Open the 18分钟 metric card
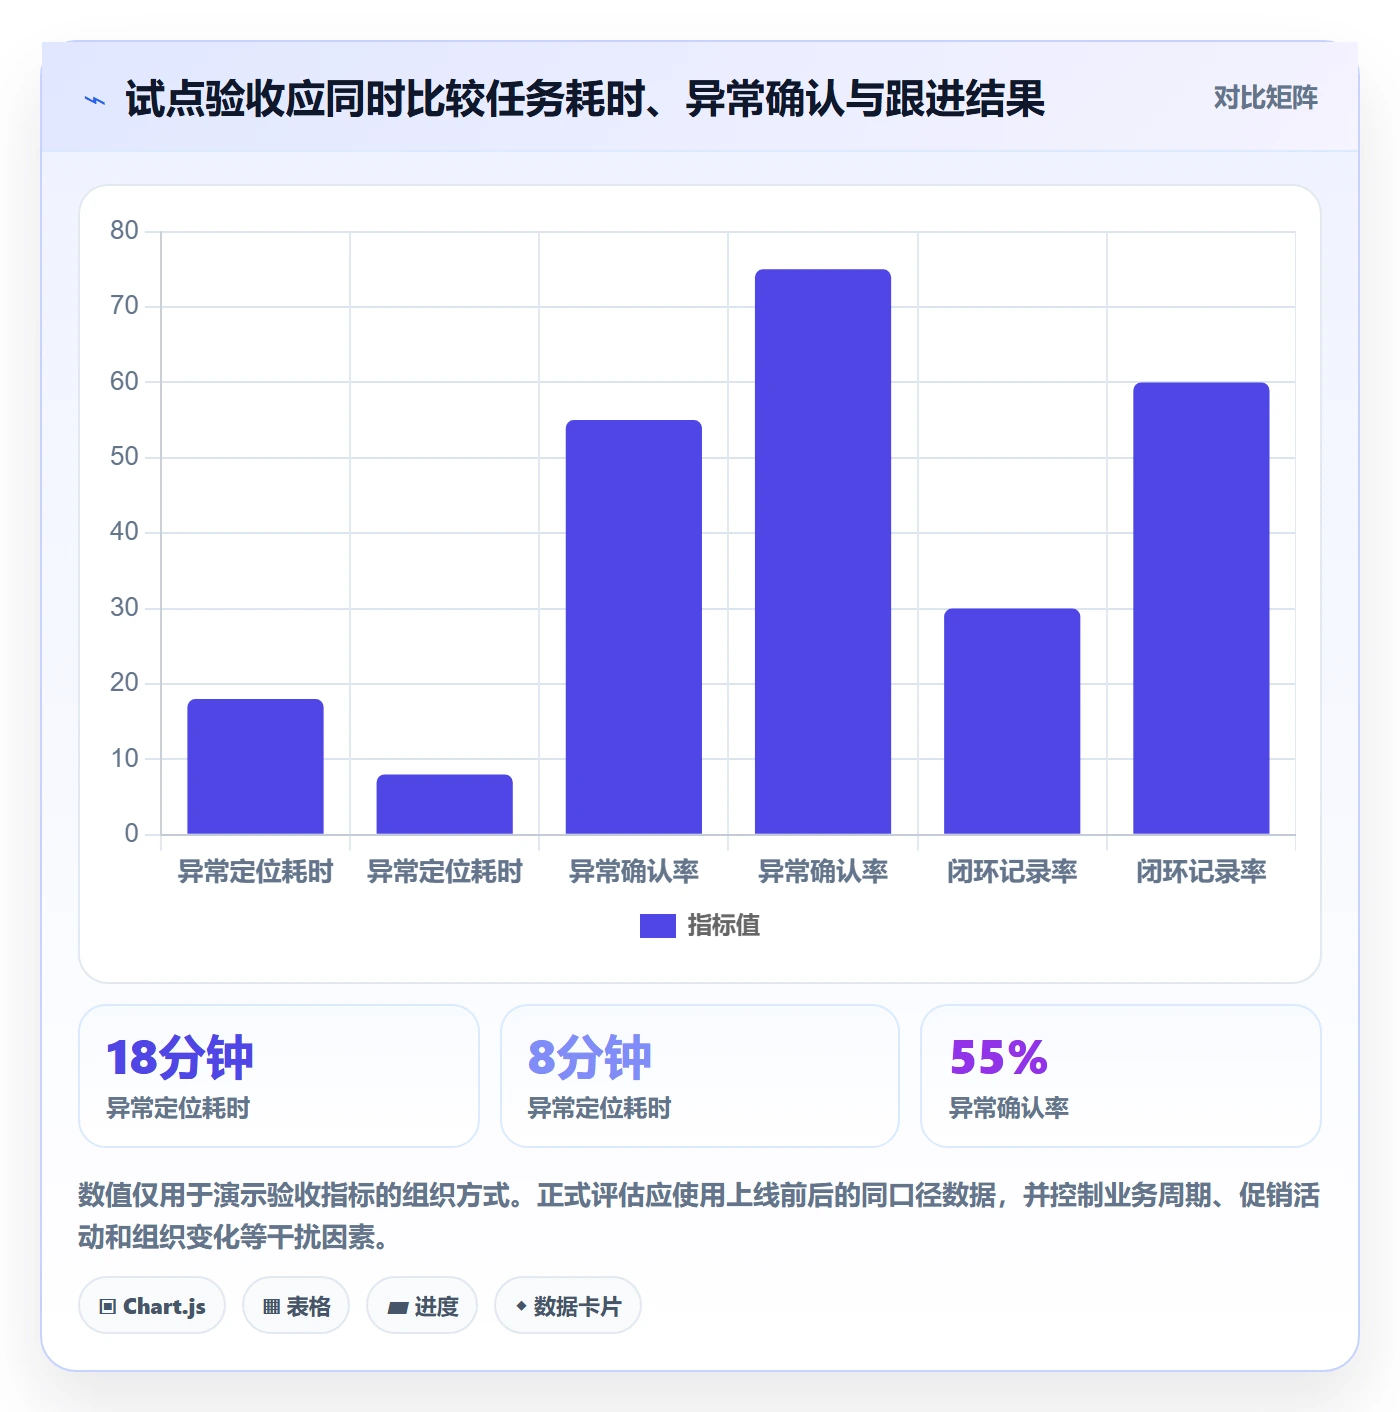The width and height of the screenshot is (1400, 1412). [x=279, y=1076]
